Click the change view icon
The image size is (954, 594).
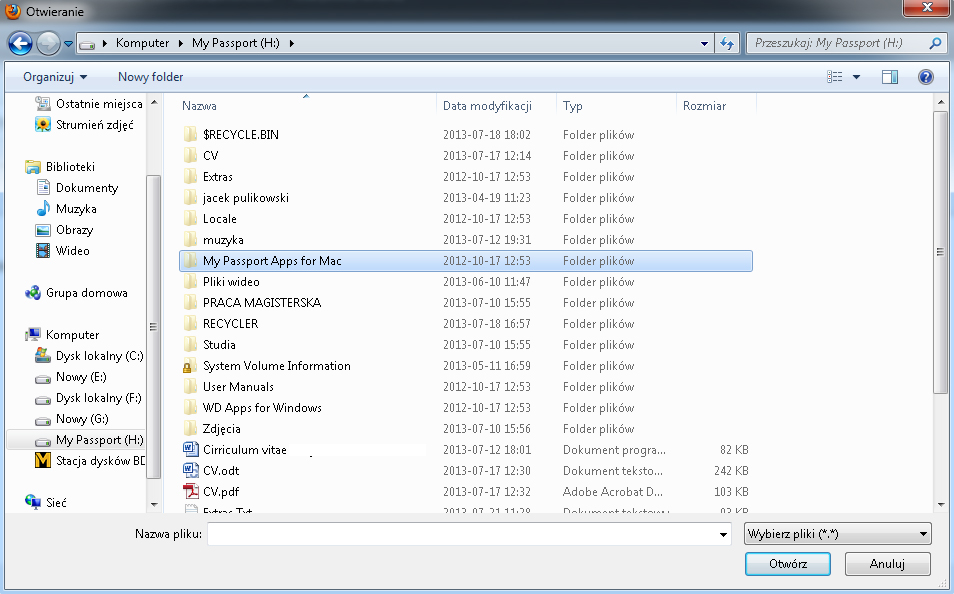(835, 77)
